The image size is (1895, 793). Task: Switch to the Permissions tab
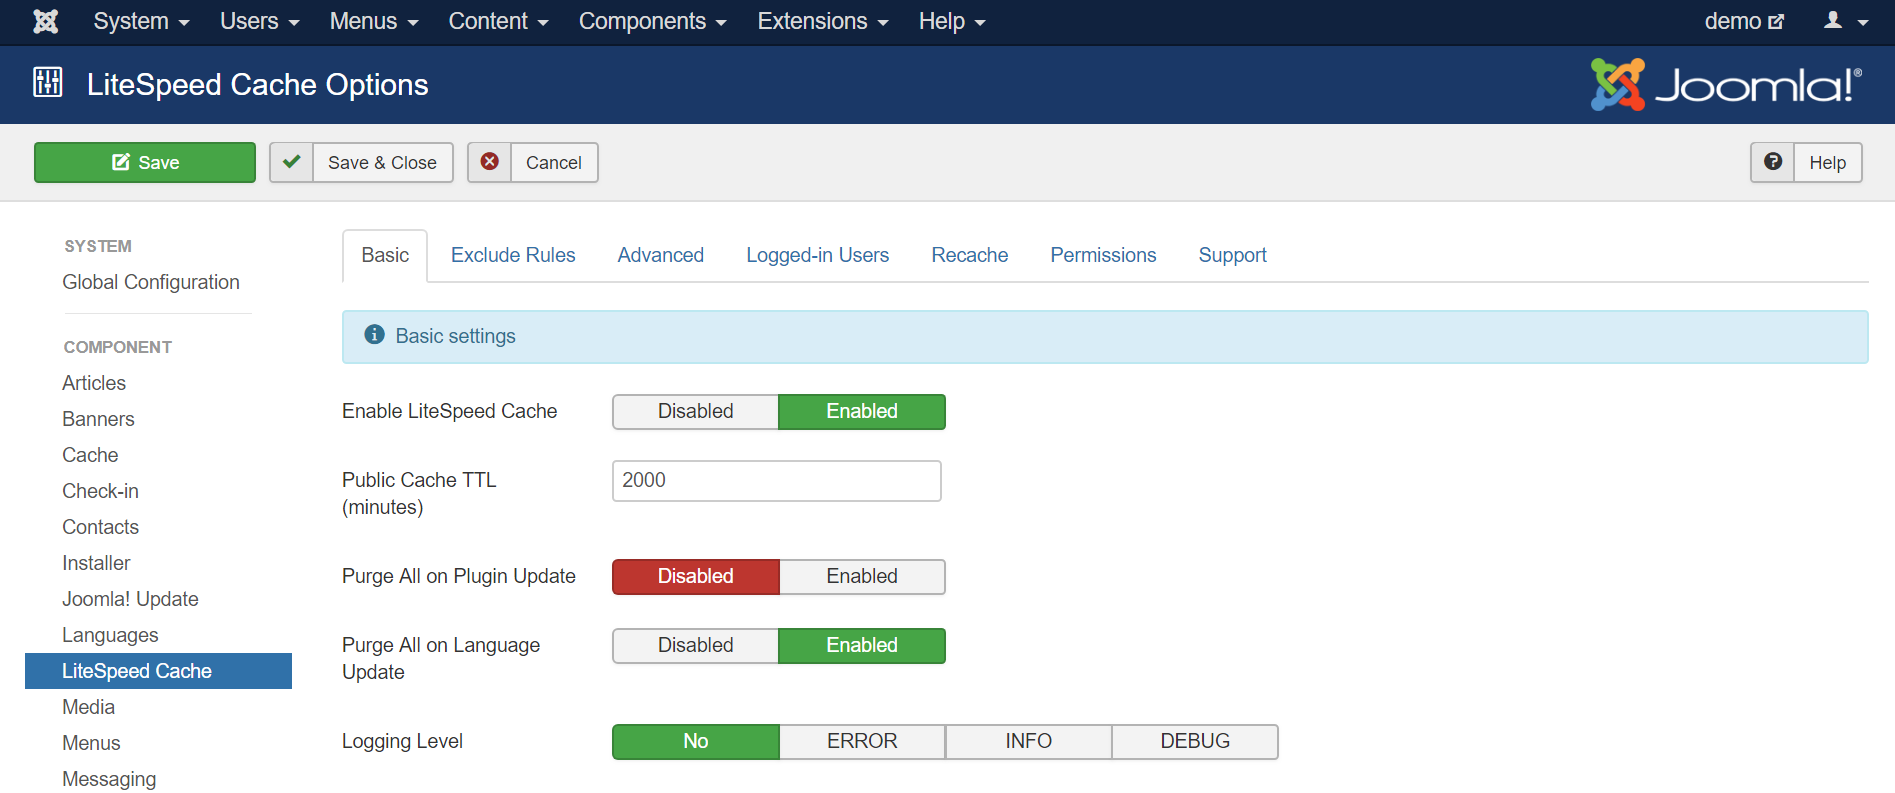[1103, 255]
